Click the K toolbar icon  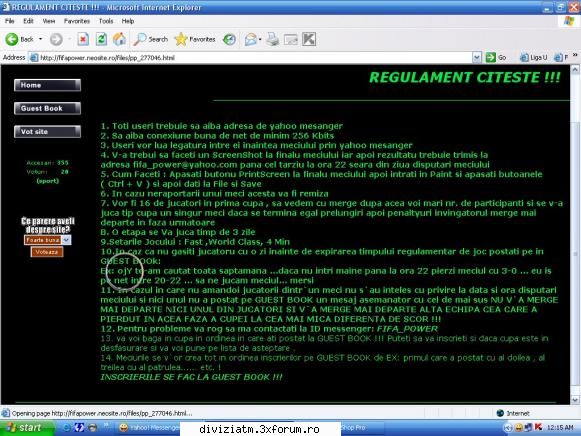tap(309, 39)
